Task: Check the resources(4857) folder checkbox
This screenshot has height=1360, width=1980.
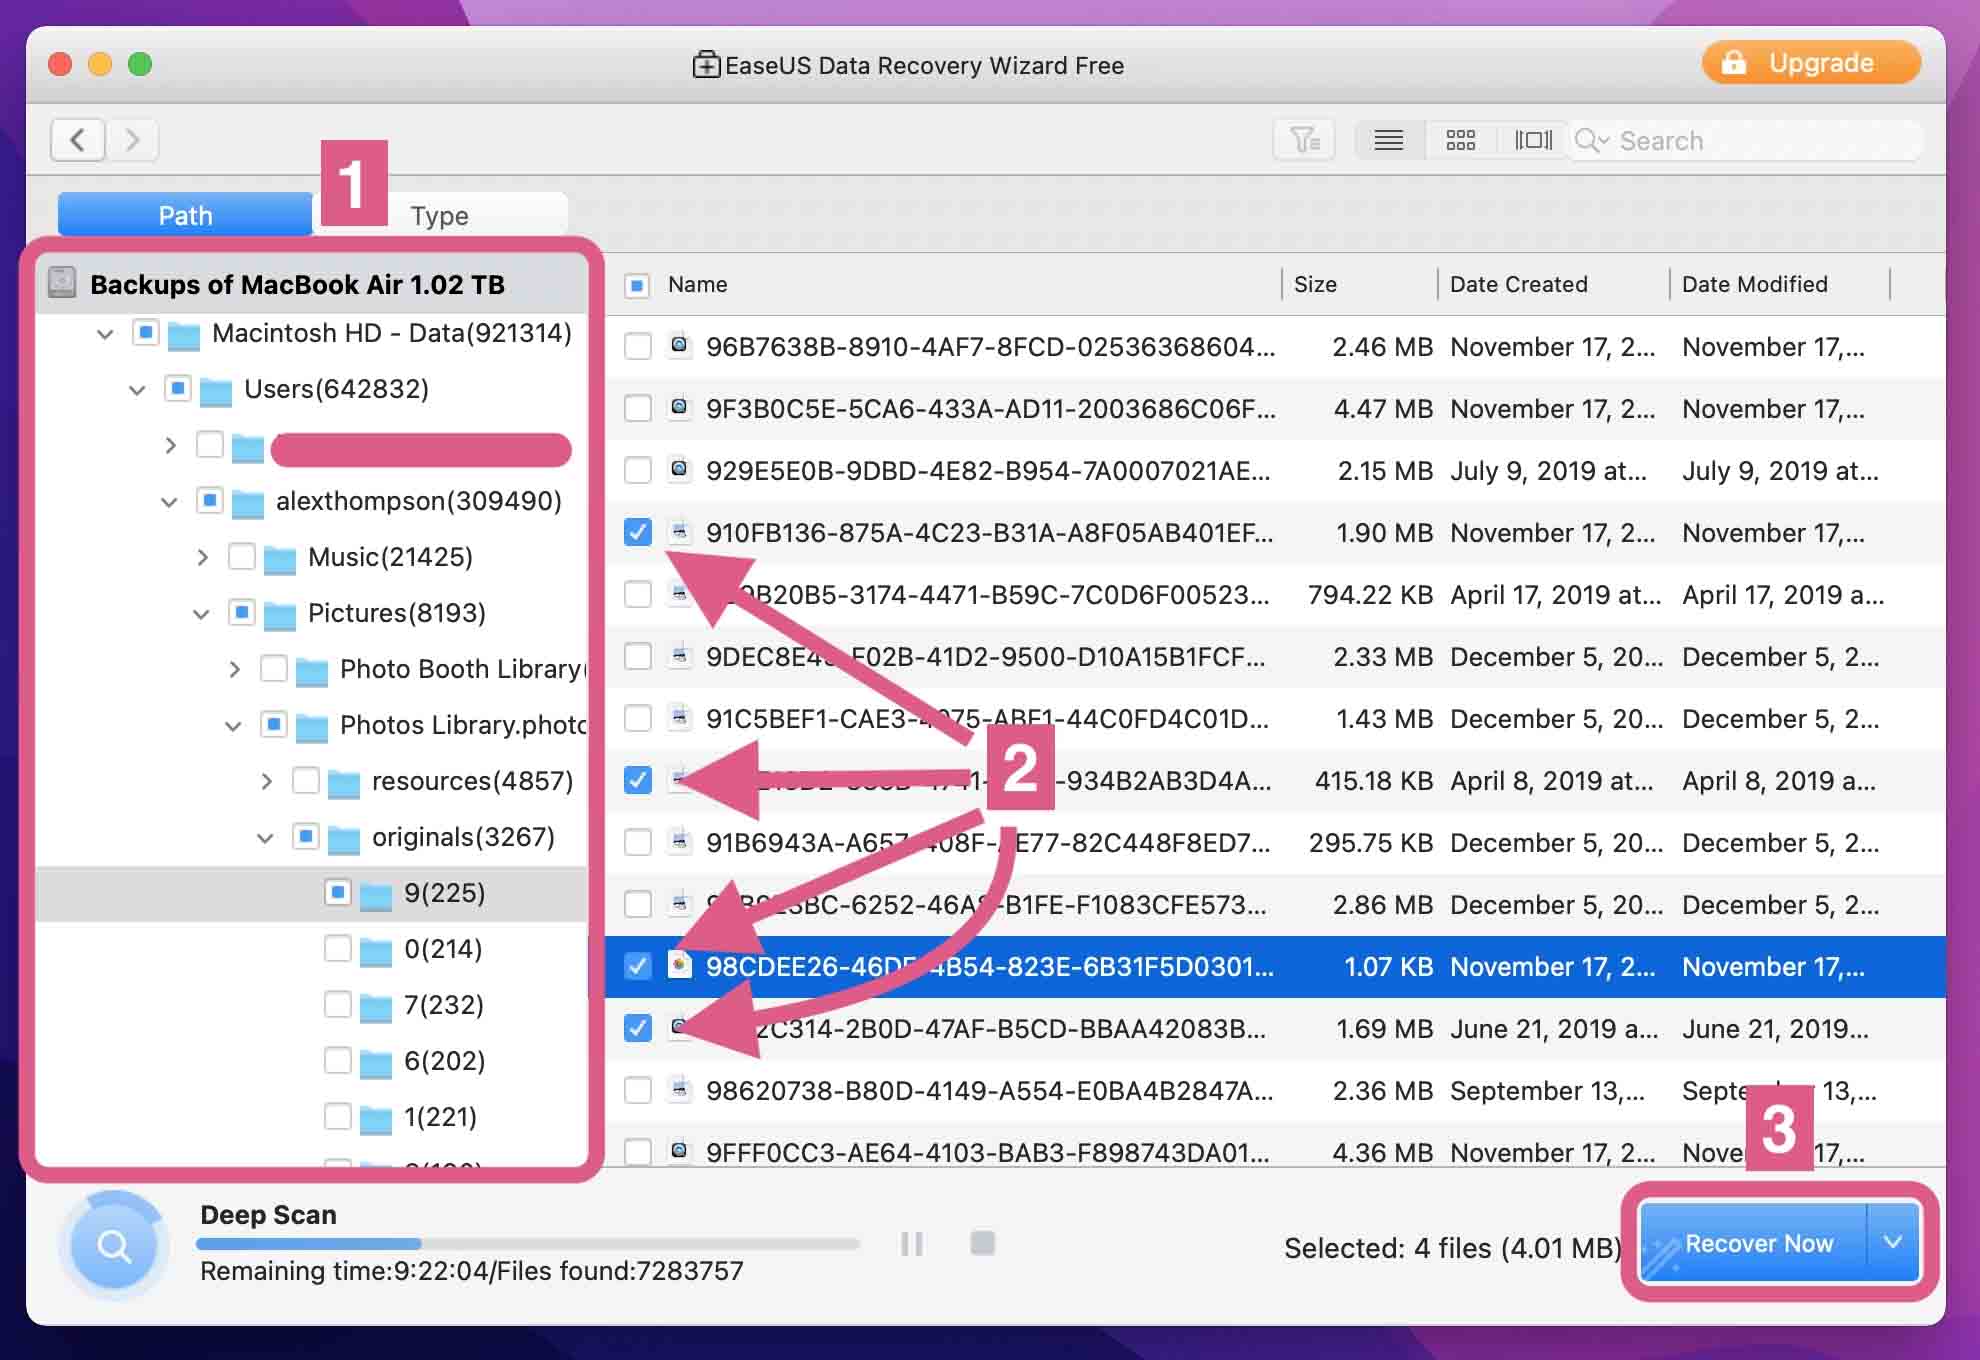Action: (x=305, y=780)
